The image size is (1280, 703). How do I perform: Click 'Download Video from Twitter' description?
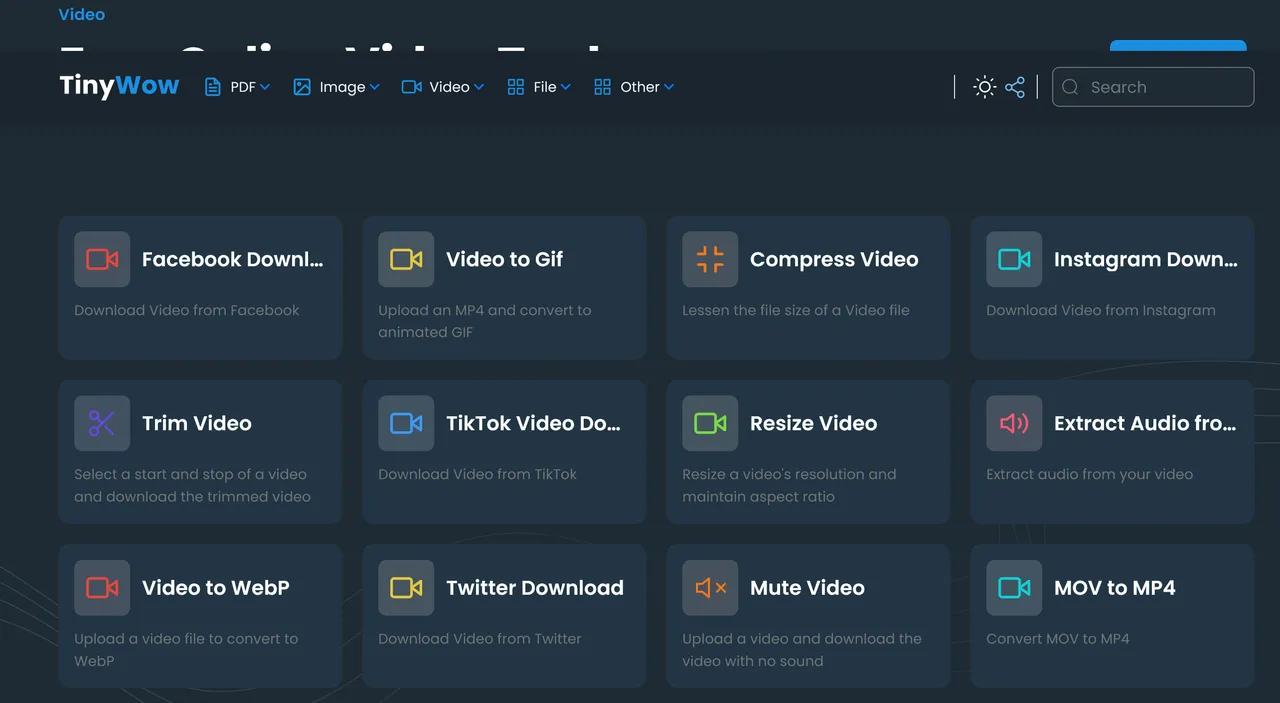pos(480,638)
